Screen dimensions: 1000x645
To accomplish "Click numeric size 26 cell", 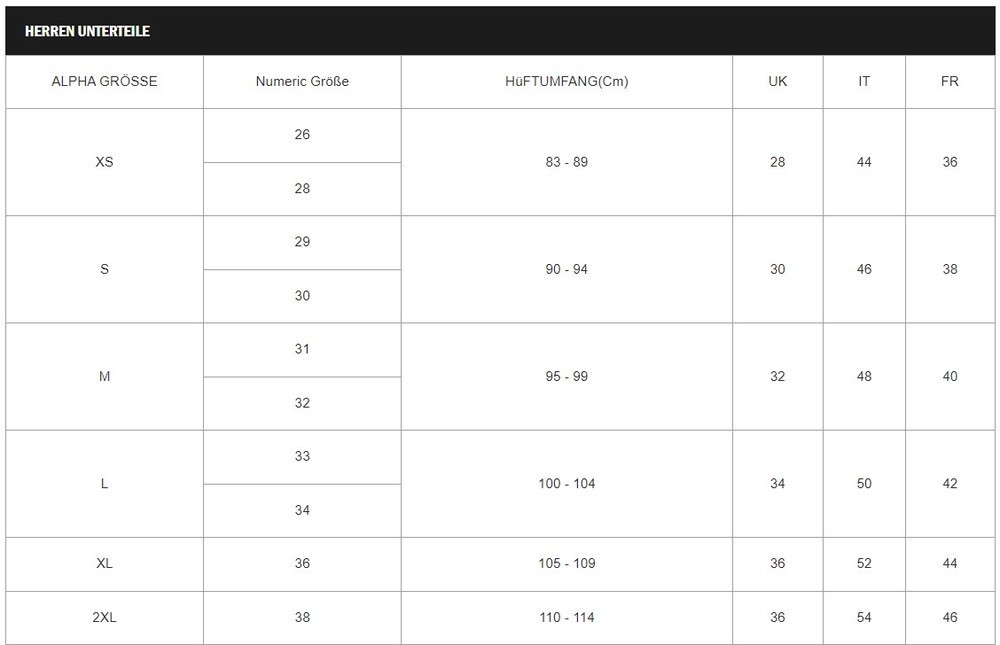I will [302, 135].
